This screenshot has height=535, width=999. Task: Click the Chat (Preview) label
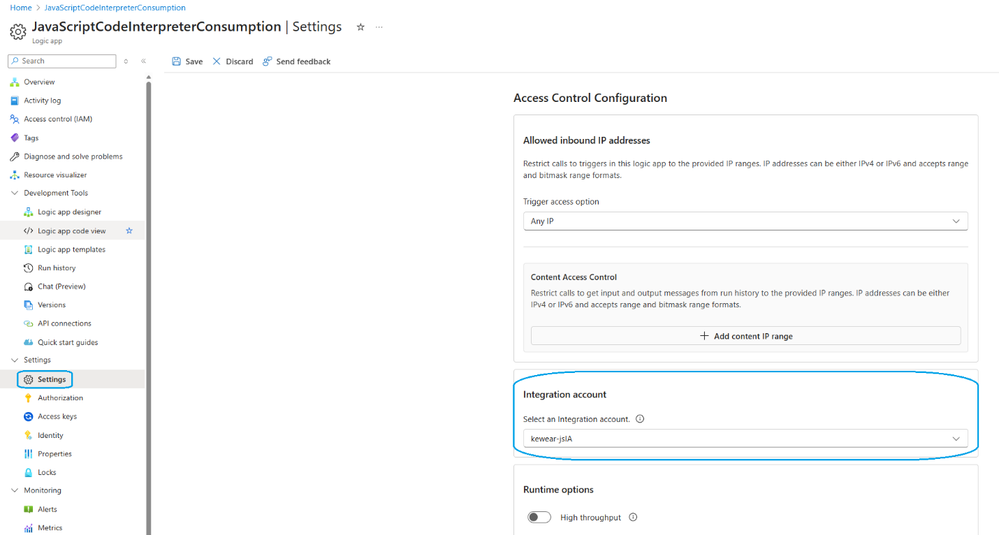(62, 287)
